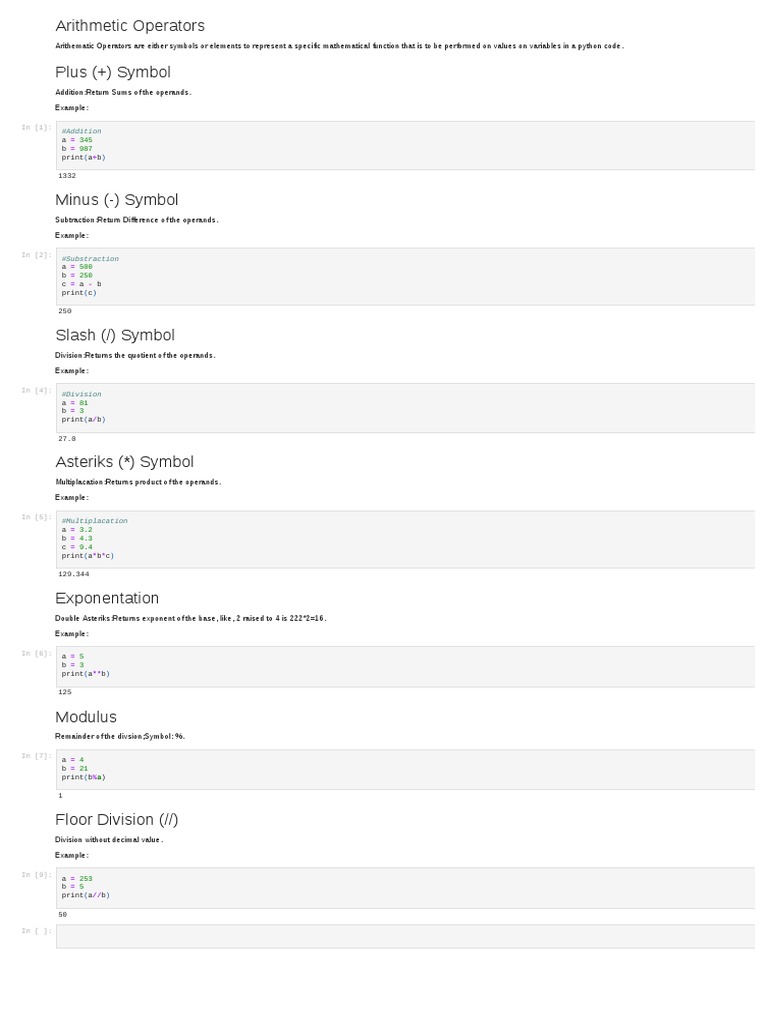768x1024 pixels.
Task: Select the #Substraction code cell
Action: (x=405, y=275)
